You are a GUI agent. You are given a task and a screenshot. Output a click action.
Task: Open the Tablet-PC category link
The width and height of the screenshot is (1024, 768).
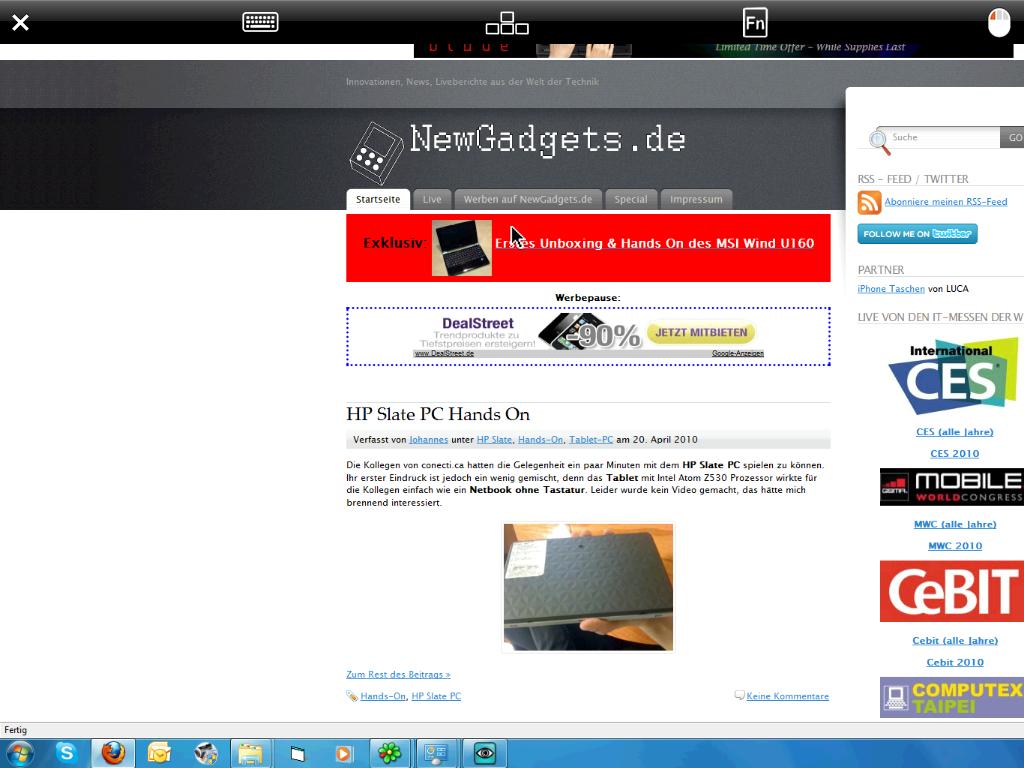point(591,440)
